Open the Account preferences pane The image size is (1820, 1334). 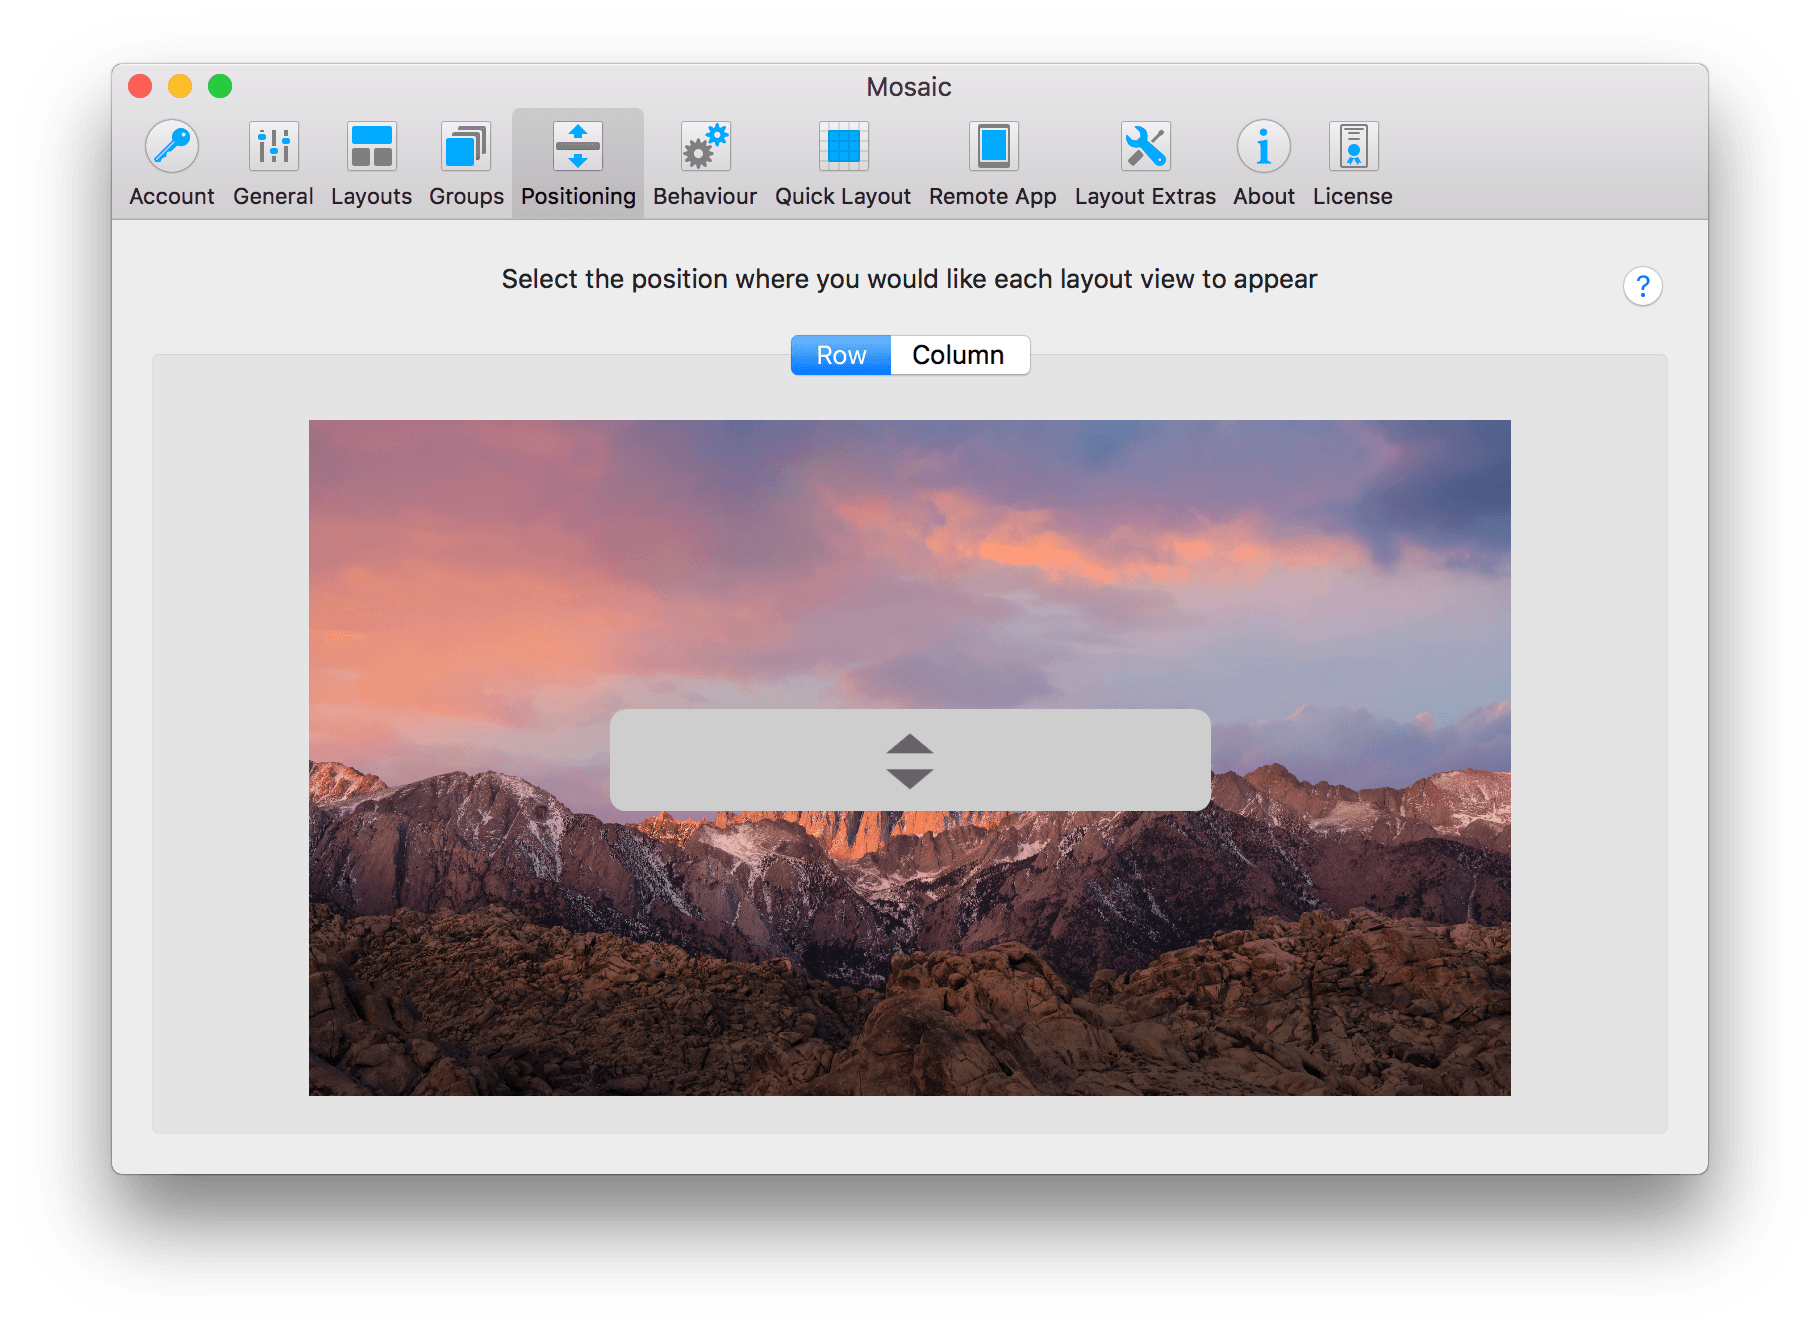tap(171, 164)
